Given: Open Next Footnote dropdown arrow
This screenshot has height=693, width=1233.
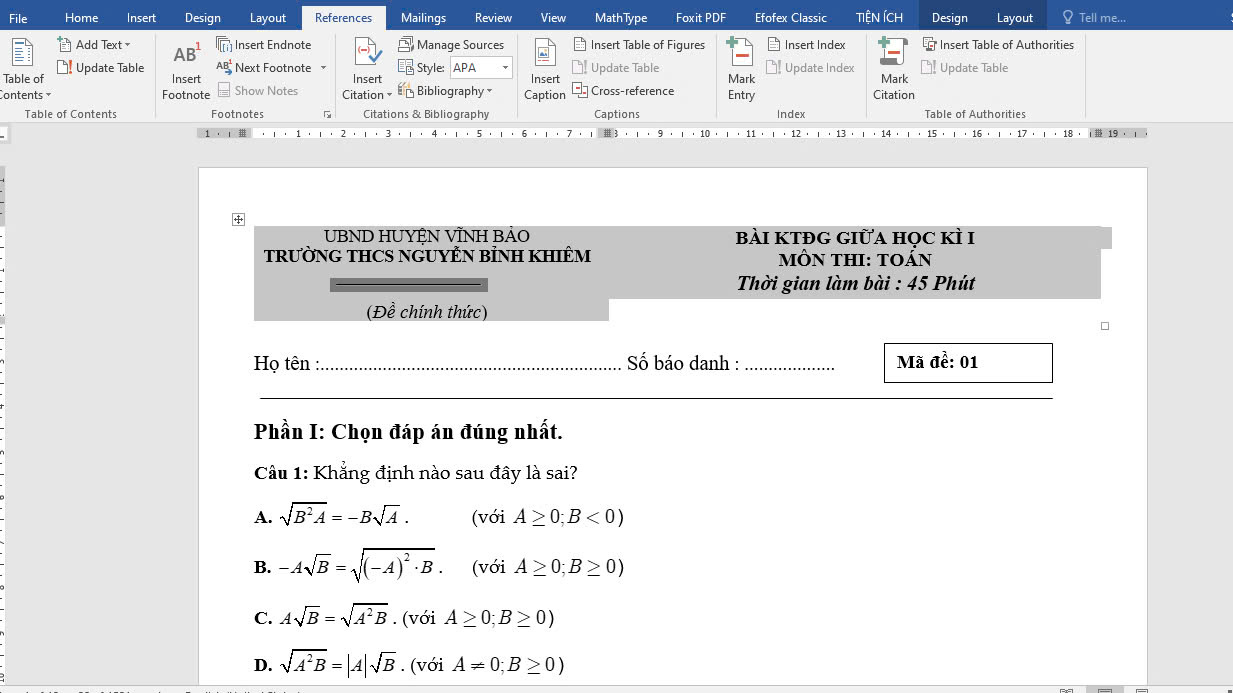Looking at the screenshot, I should 323,68.
